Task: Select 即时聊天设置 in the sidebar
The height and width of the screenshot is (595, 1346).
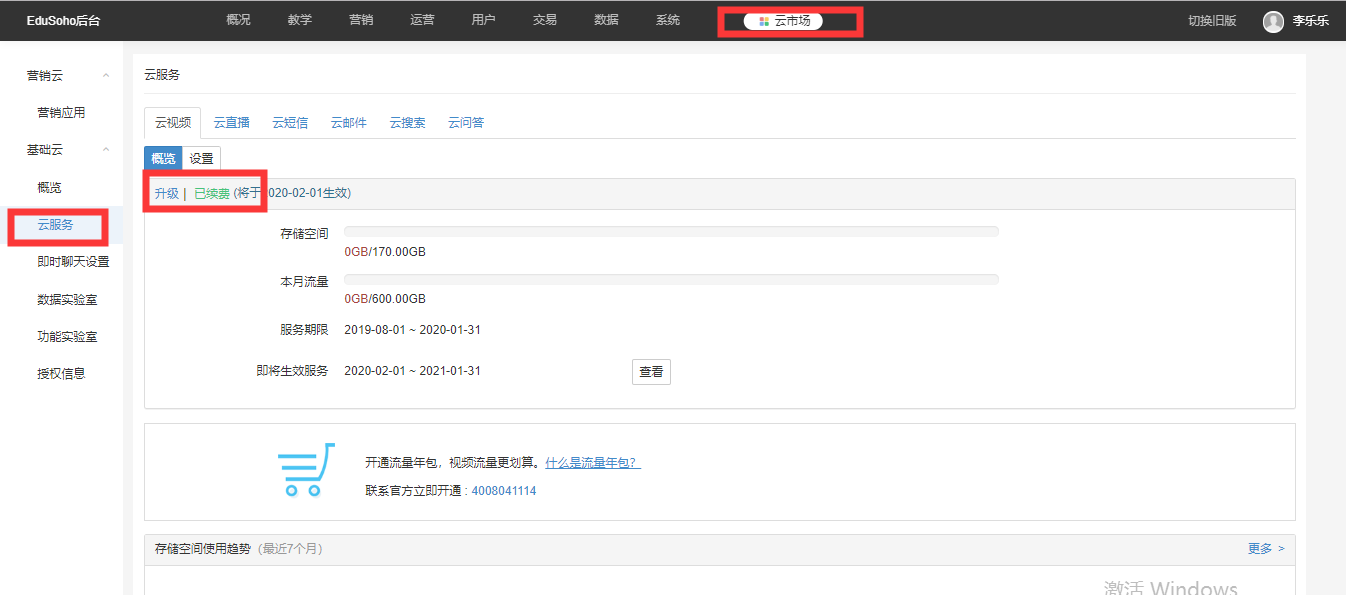Action: coord(73,262)
